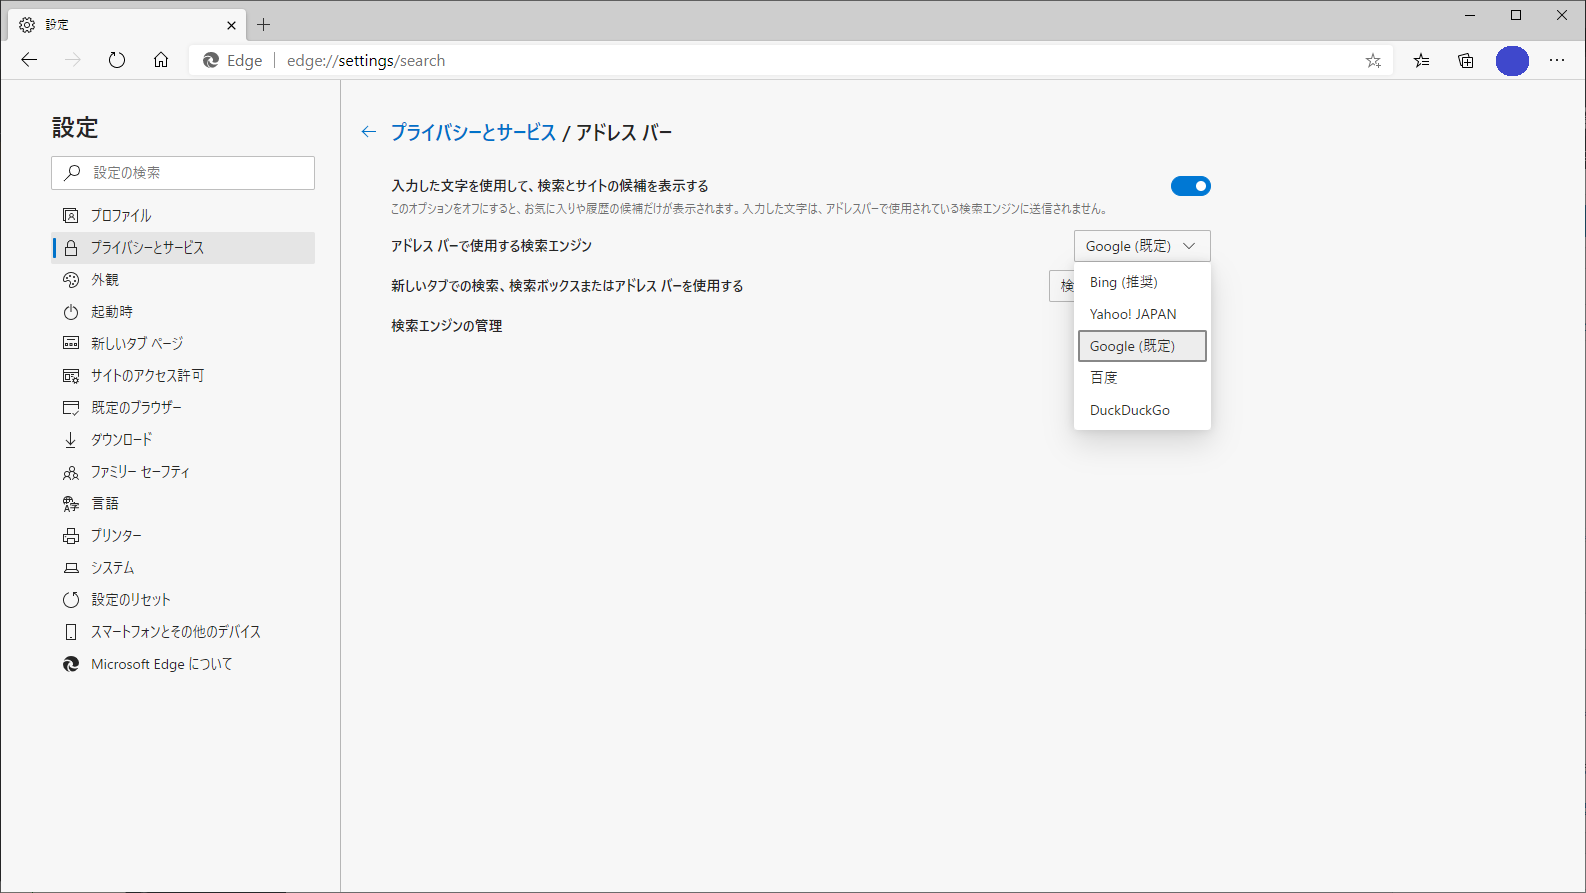Open the settings and more menu

(1557, 61)
